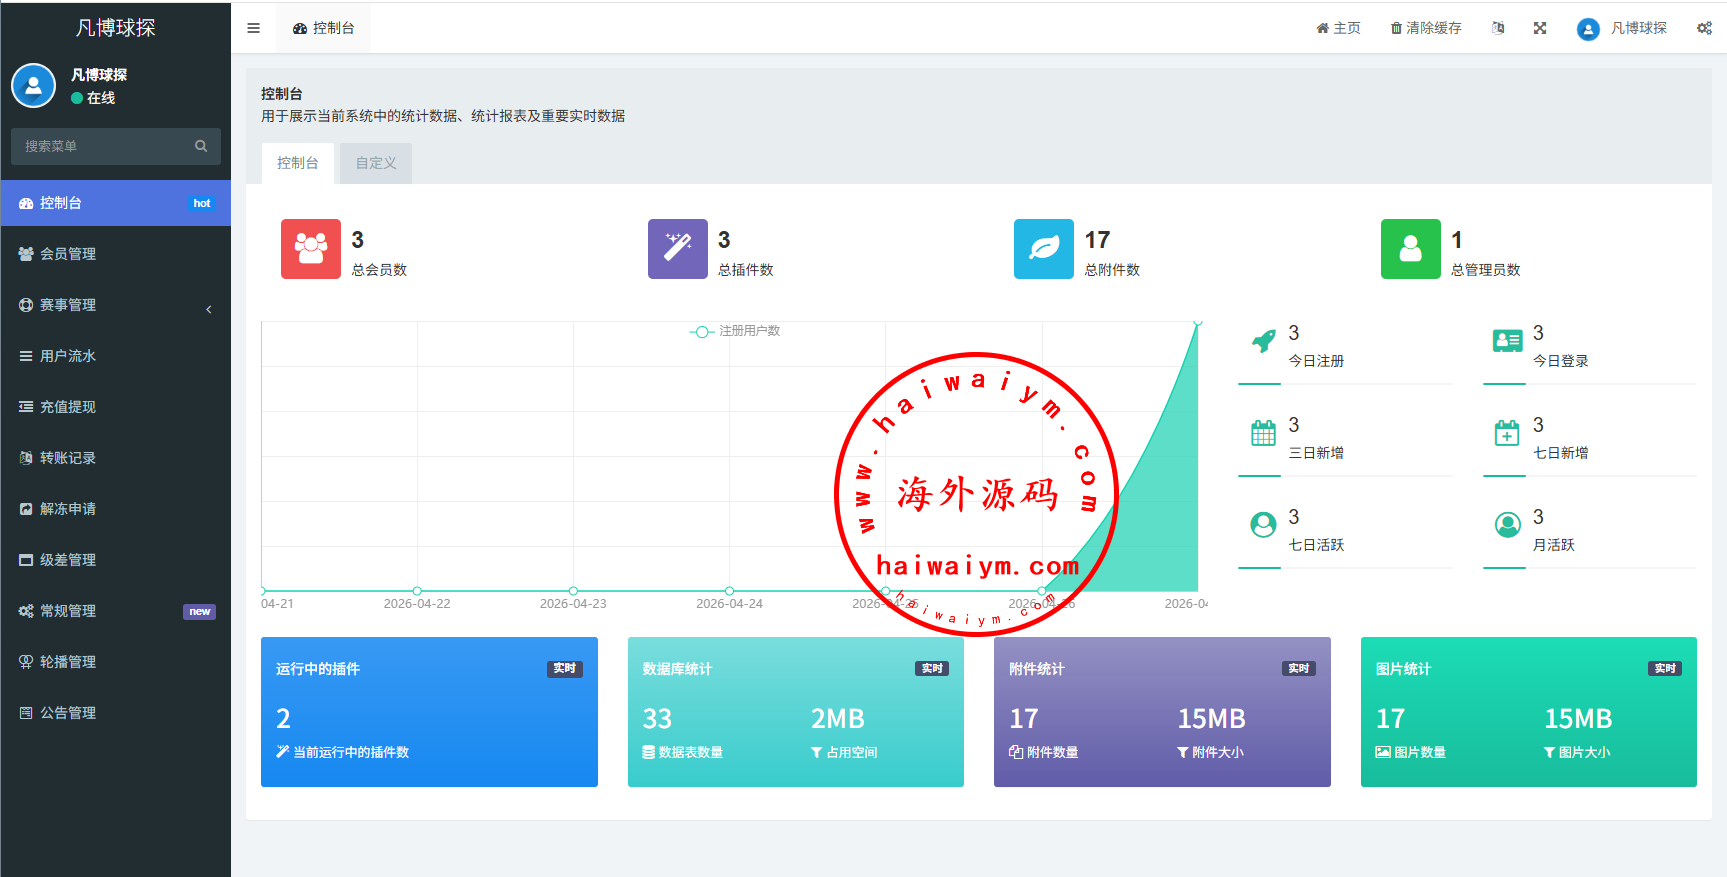Click the blue 运行中的插件 stats card
This screenshot has width=1727, height=877.
pyautogui.click(x=429, y=711)
